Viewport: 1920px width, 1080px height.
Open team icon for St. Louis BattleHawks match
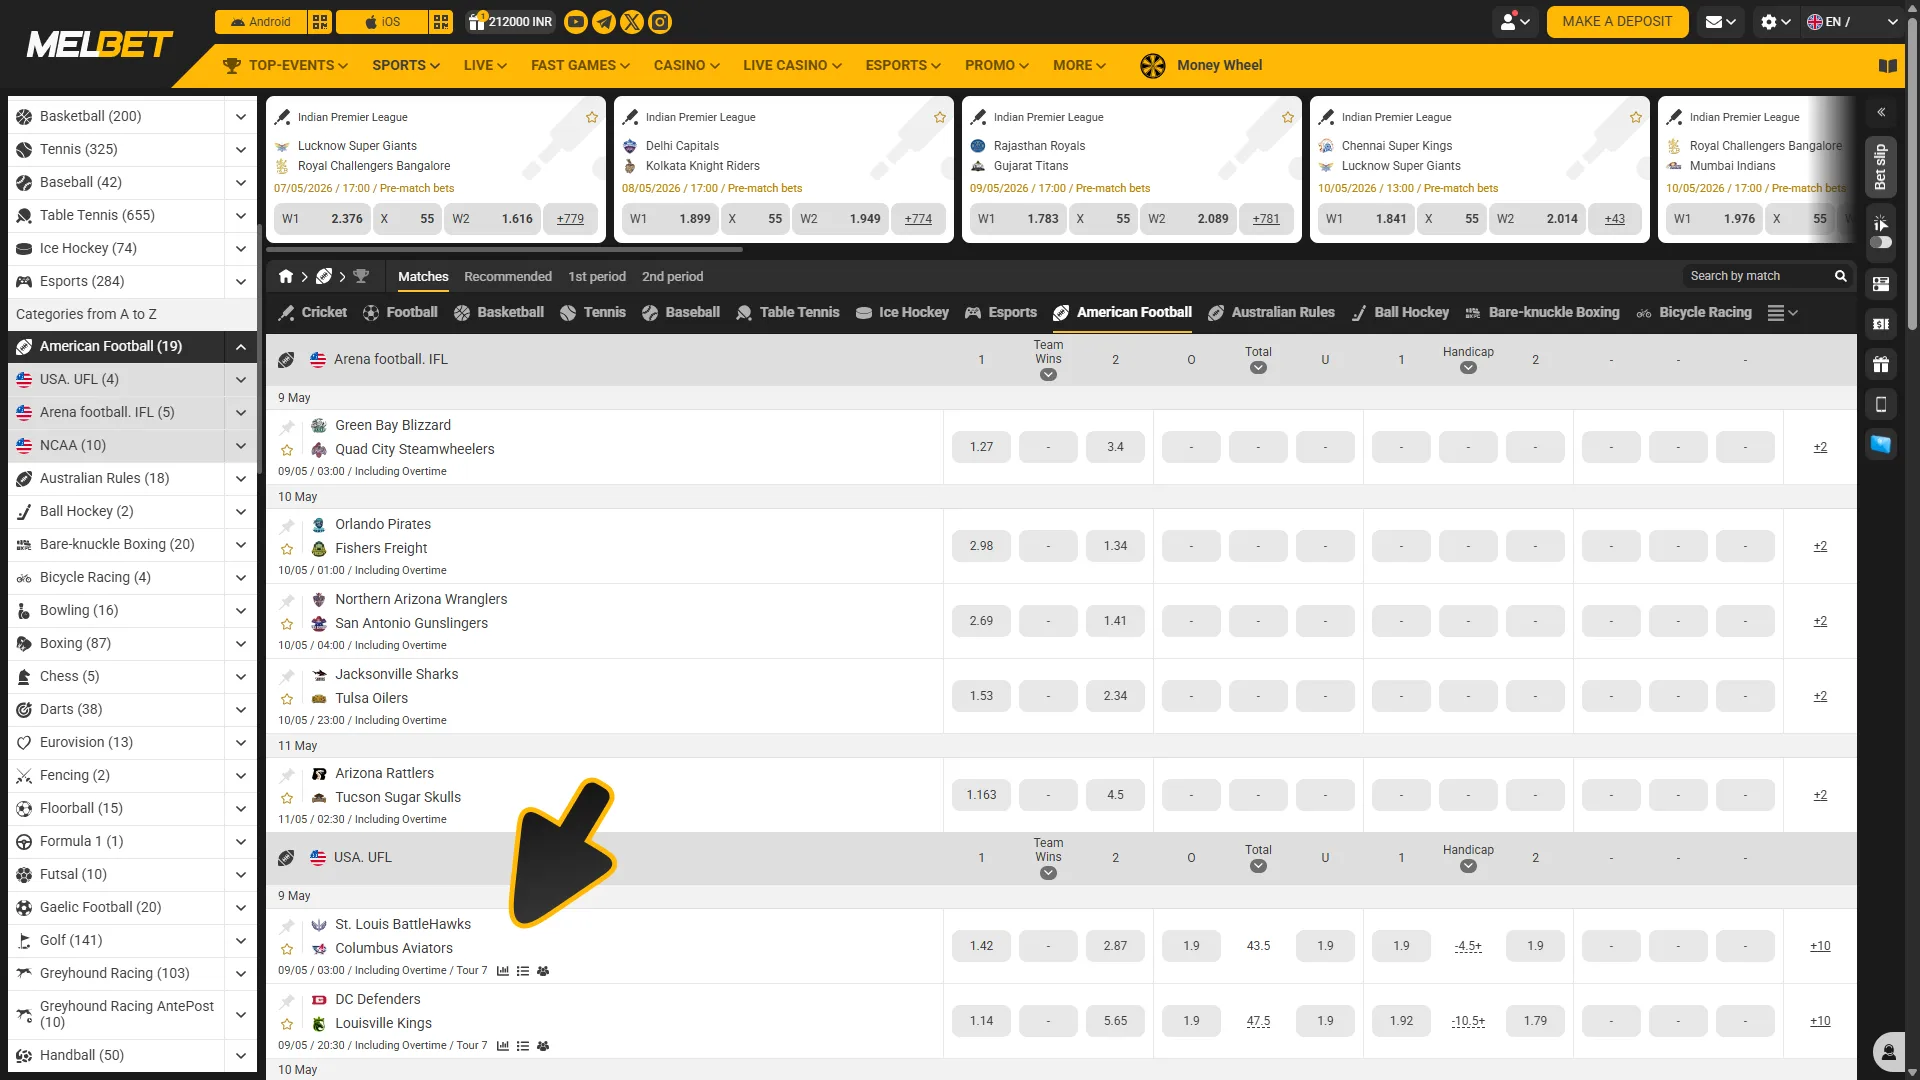point(543,971)
